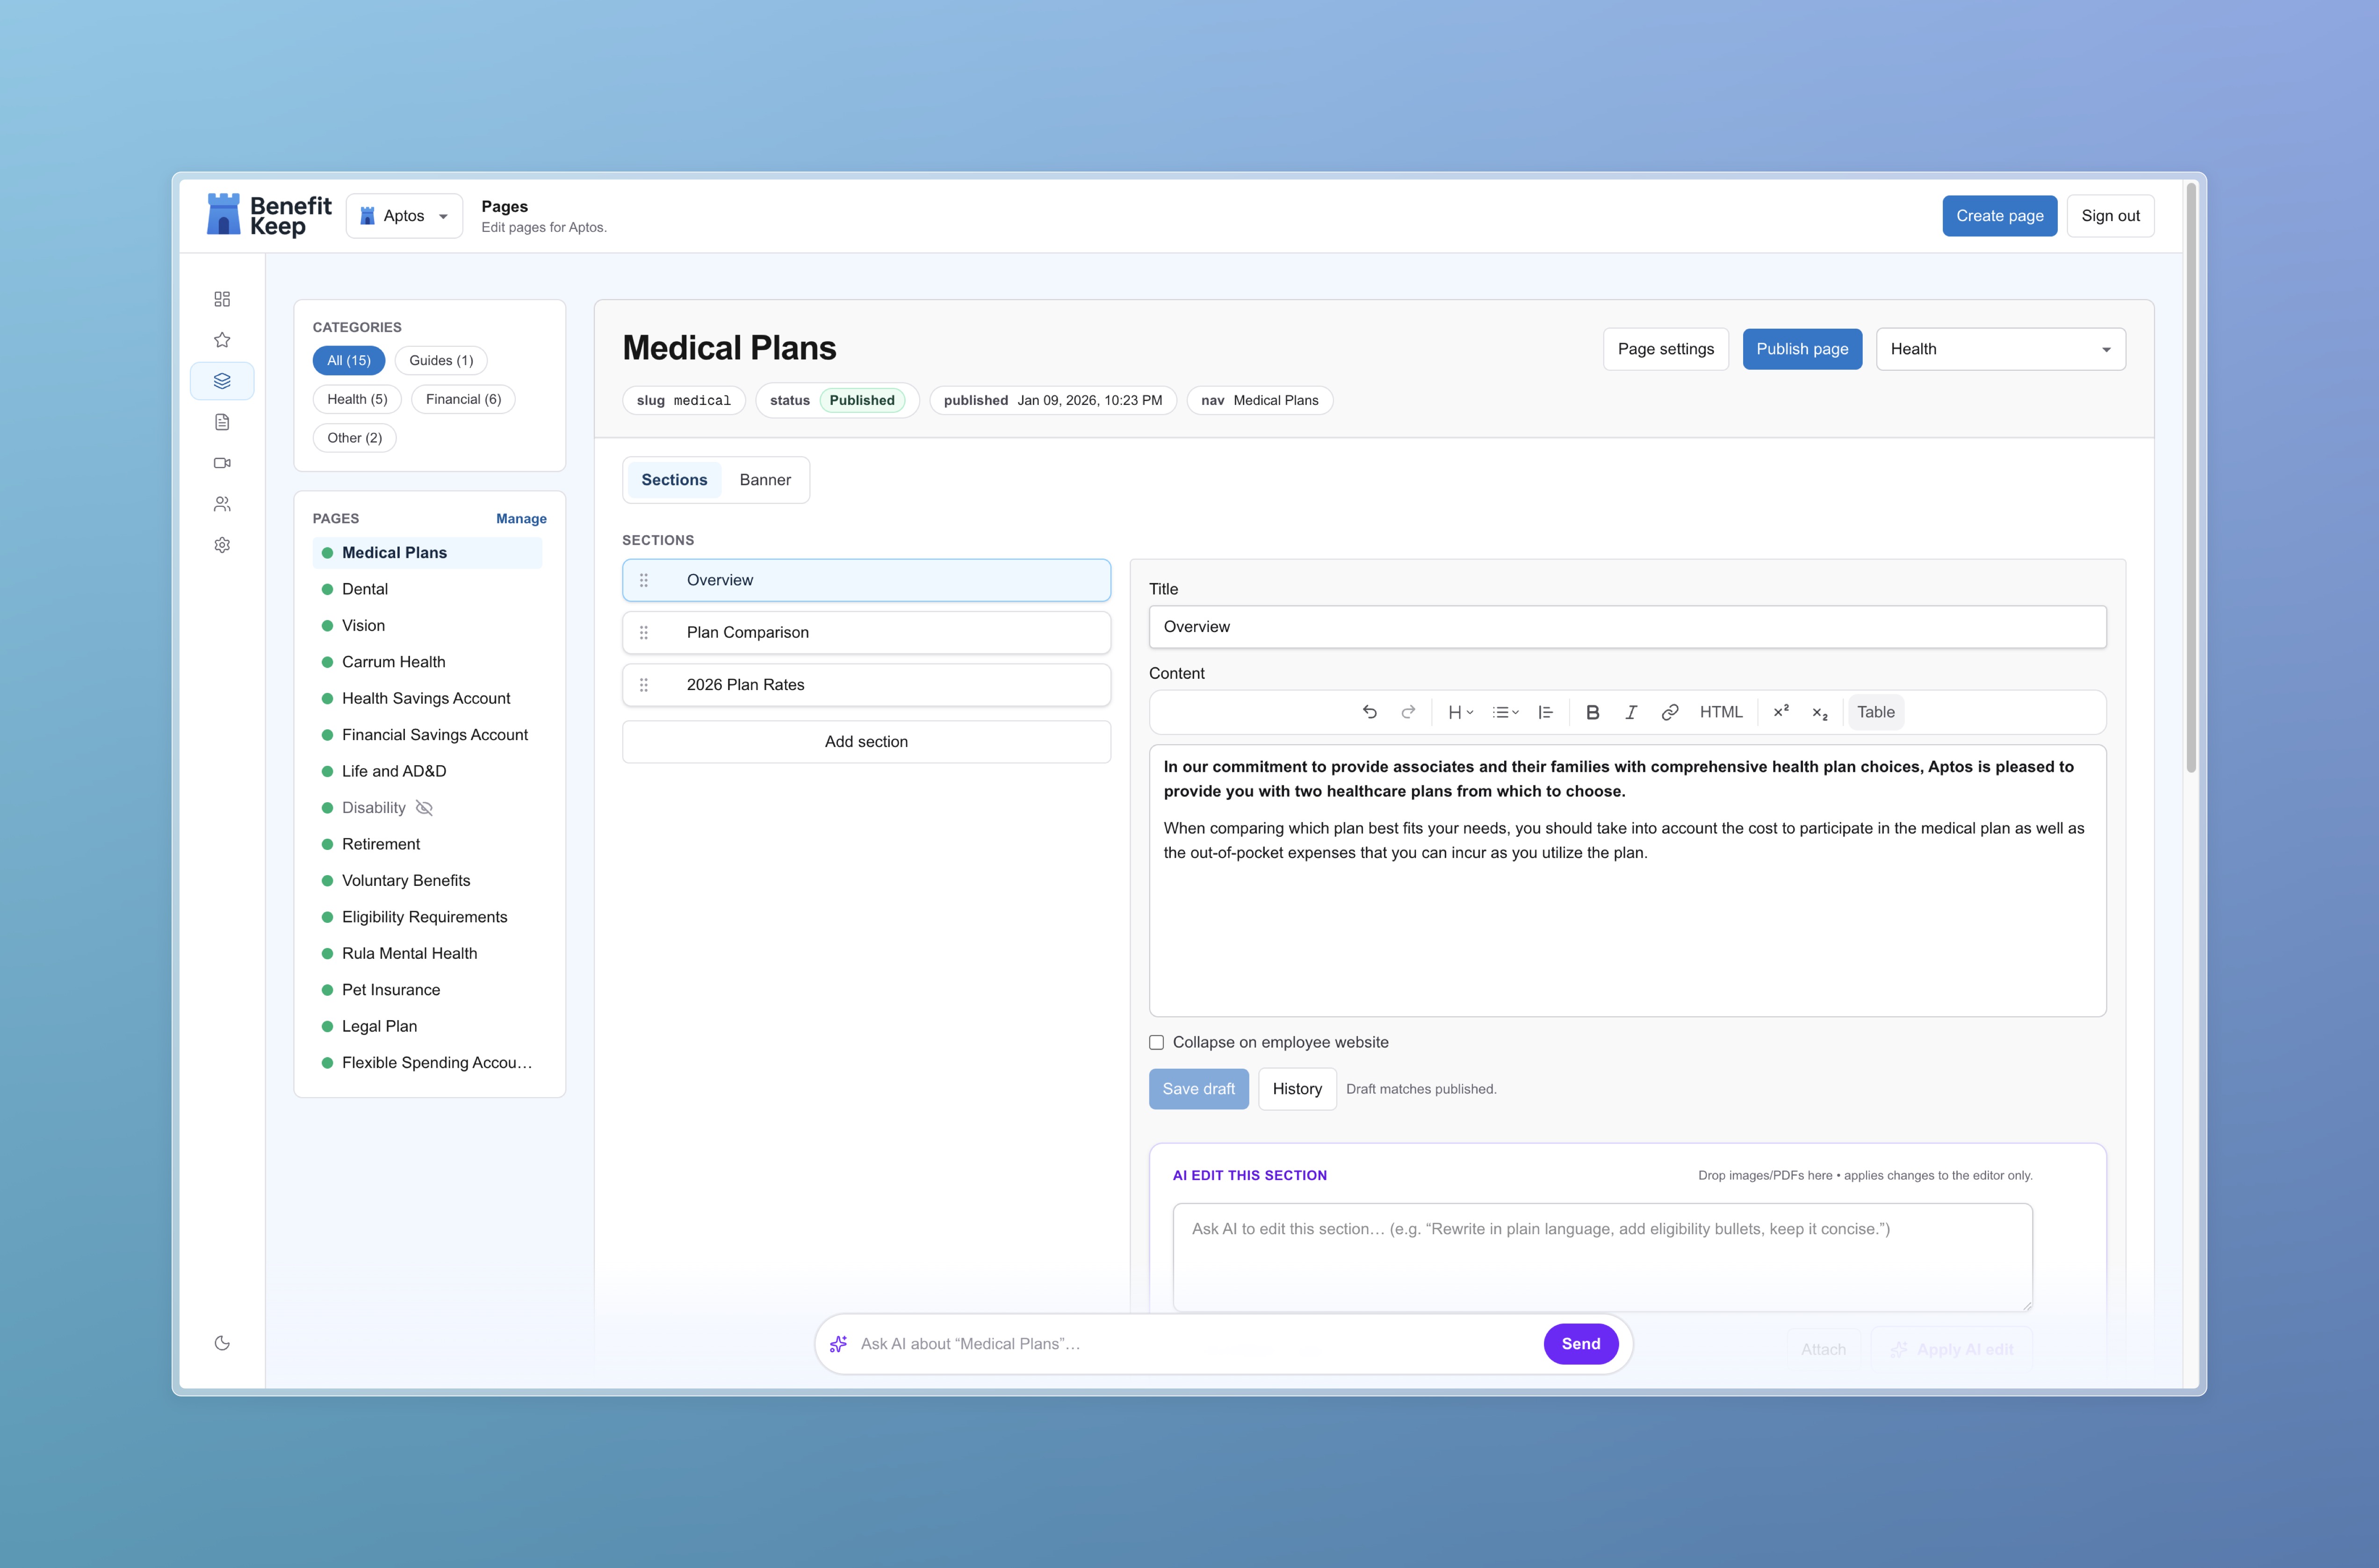
Task: Click the Ask AI about Medical Plans field
Action: [x=1190, y=1344]
